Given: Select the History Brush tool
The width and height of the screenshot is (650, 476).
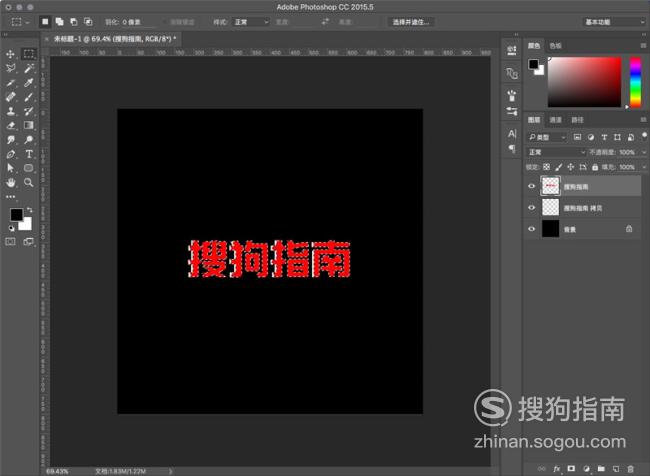Looking at the screenshot, I should point(29,111).
